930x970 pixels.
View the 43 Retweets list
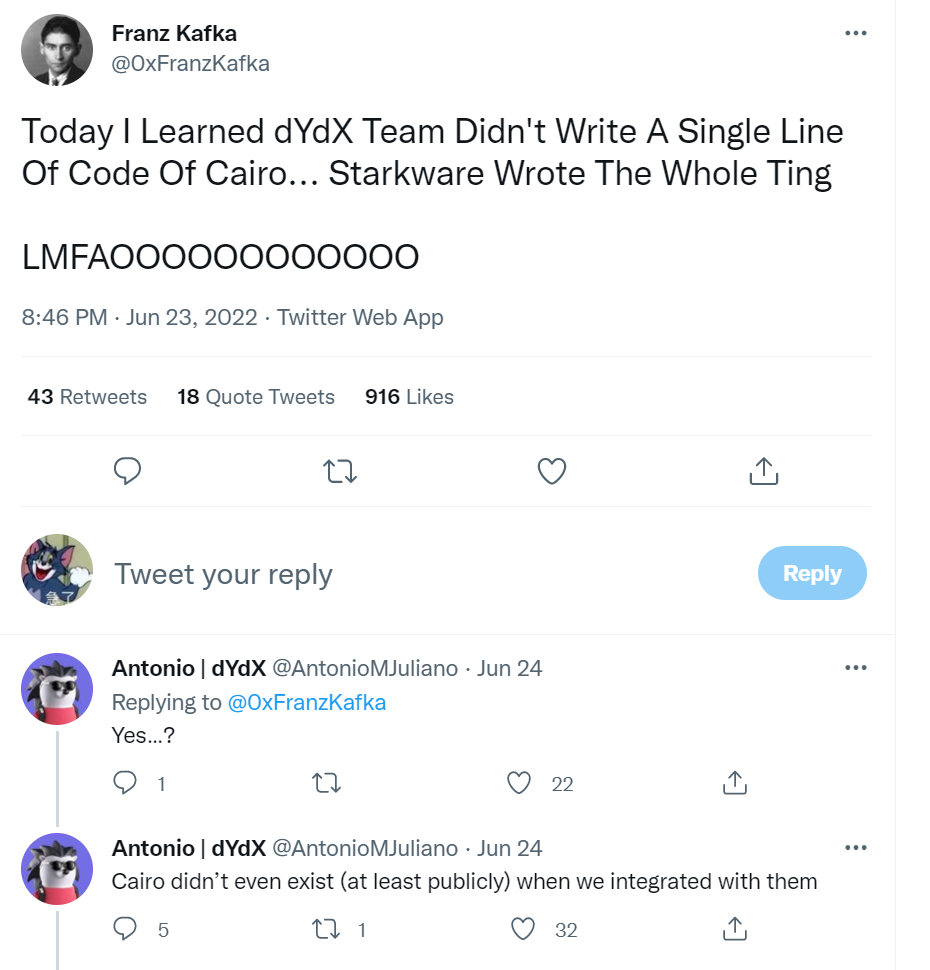(87, 397)
